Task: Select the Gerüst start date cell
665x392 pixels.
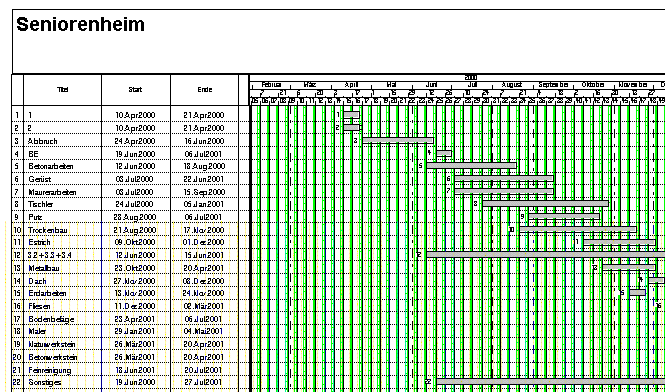Action: point(136,179)
